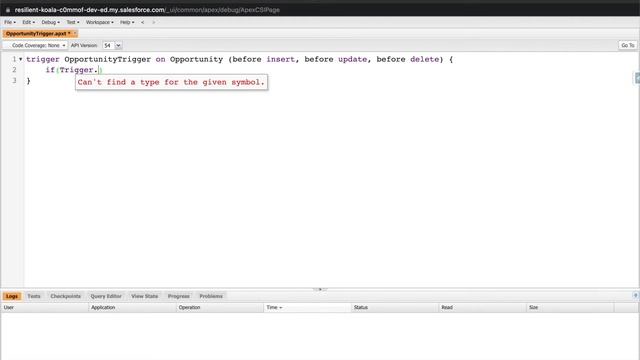
Task: Switch to the Problems tab
Action: coord(211,296)
